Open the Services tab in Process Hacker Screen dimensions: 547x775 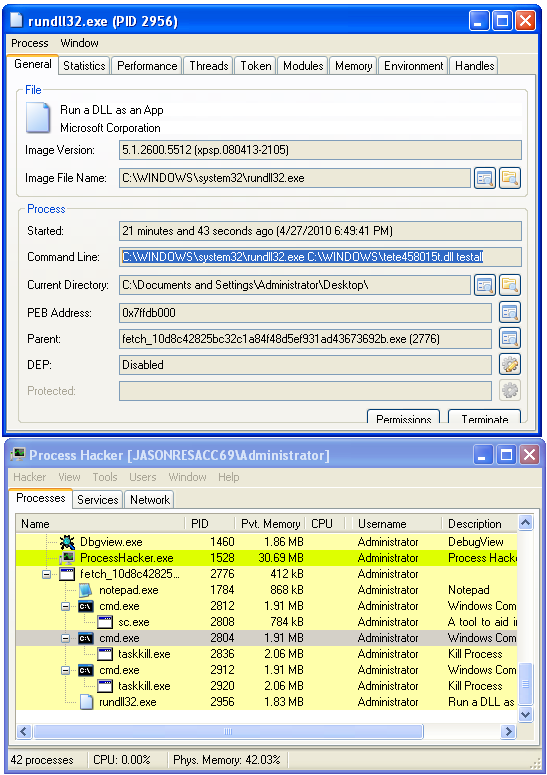[98, 500]
